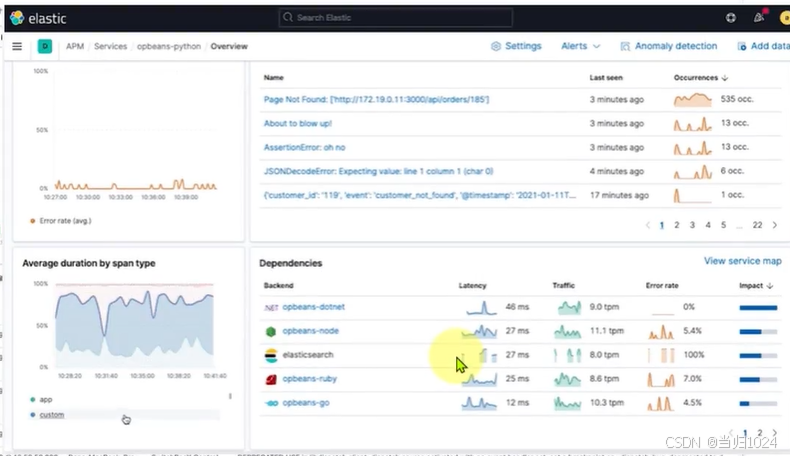Sort by Impact arrow

click(770, 286)
